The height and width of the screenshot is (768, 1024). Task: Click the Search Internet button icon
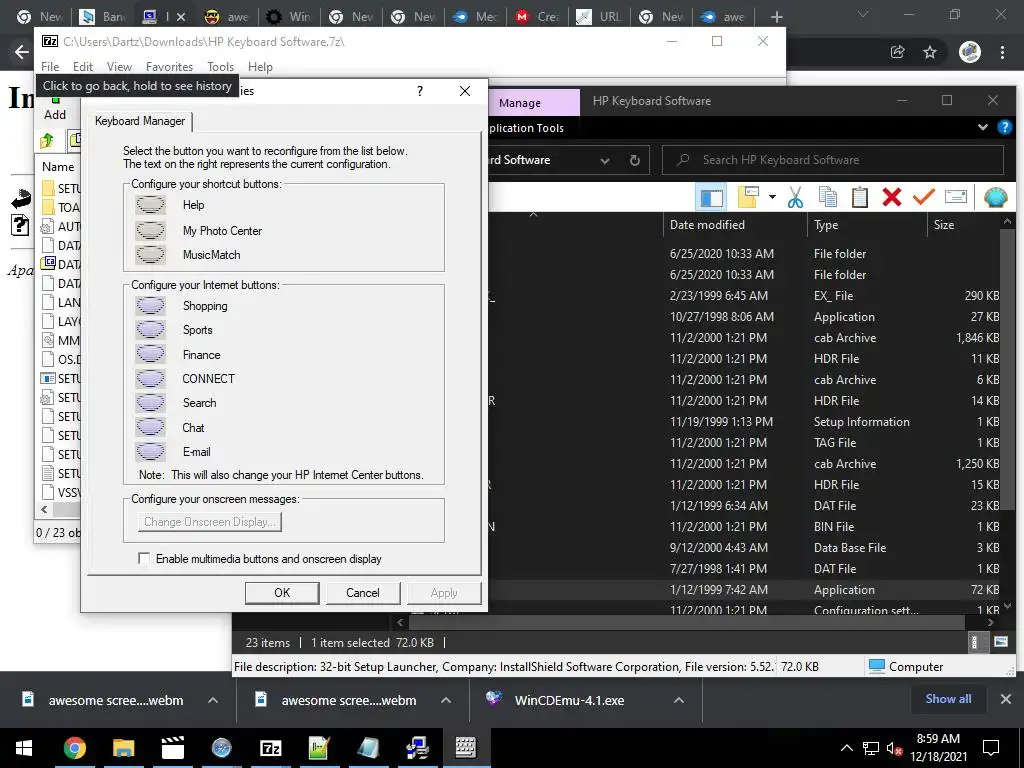coord(150,403)
